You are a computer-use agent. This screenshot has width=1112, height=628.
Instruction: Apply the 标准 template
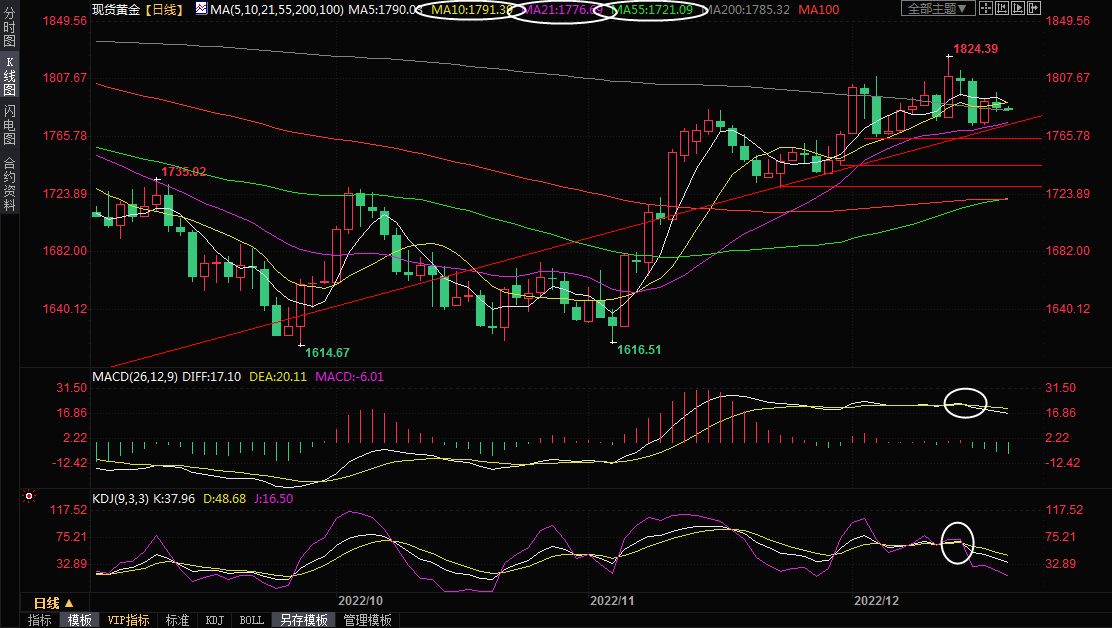(177, 620)
